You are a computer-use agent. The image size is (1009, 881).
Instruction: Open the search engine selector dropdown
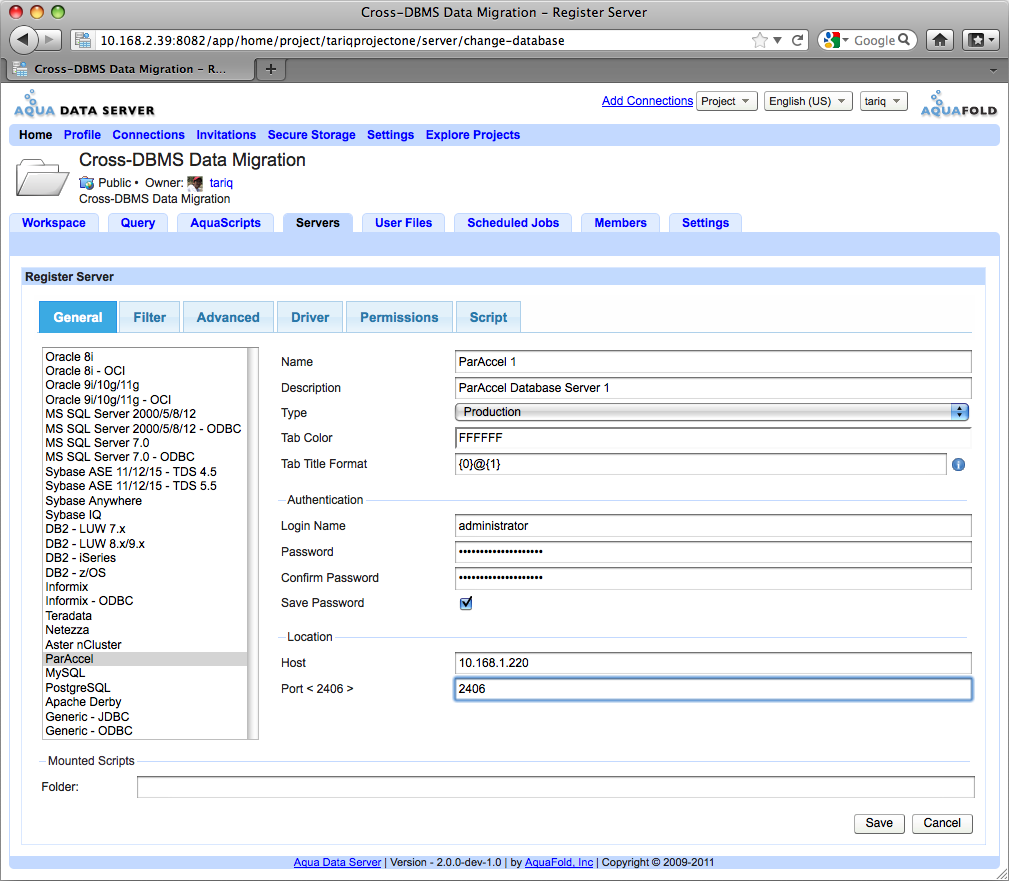(836, 40)
